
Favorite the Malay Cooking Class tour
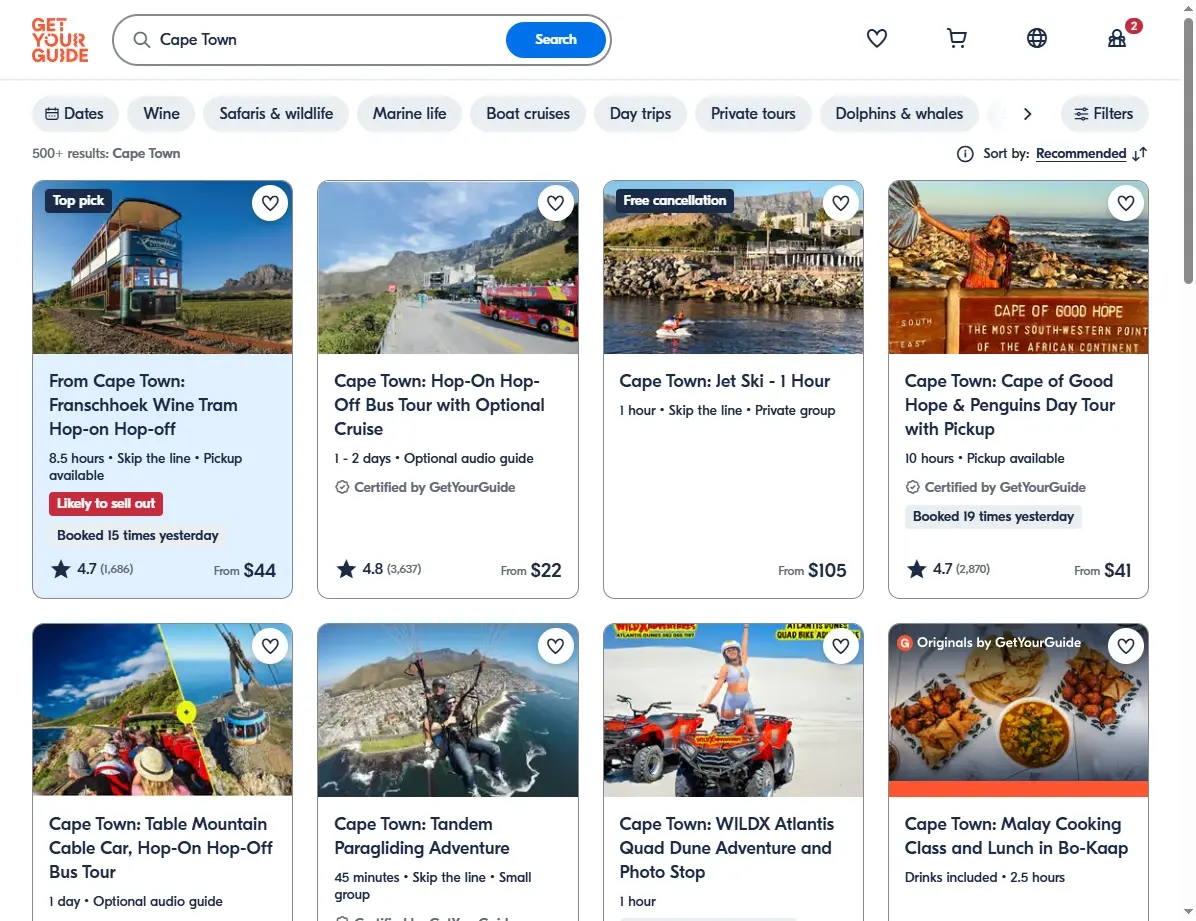[x=1126, y=646]
